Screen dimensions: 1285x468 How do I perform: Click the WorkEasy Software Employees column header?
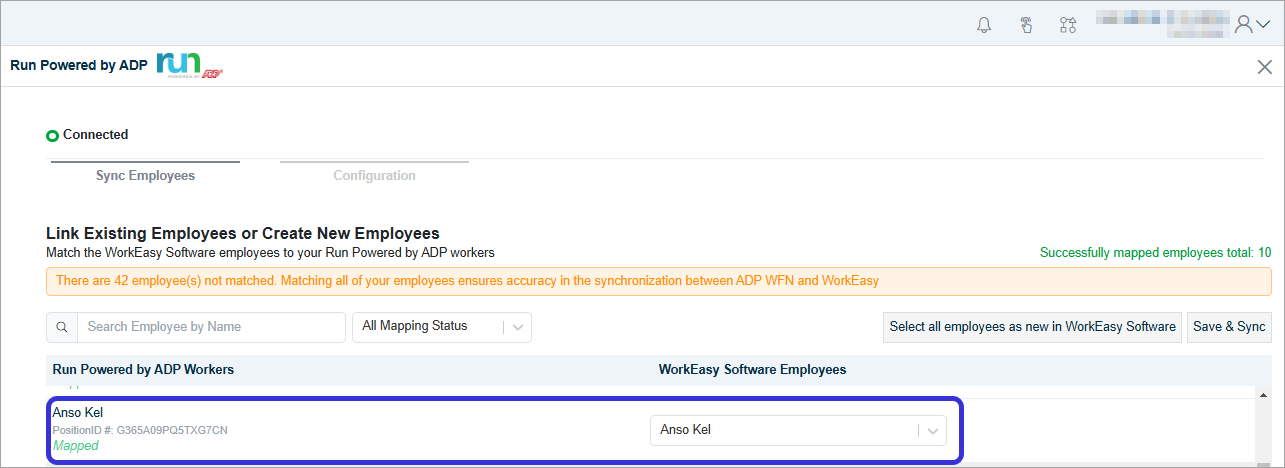752,370
